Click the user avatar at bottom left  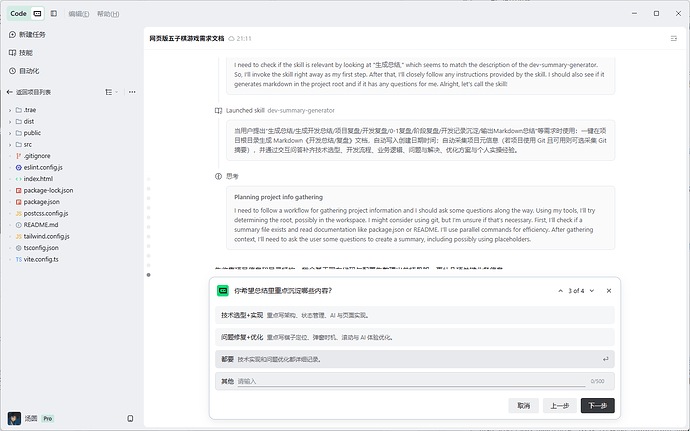tap(14, 418)
